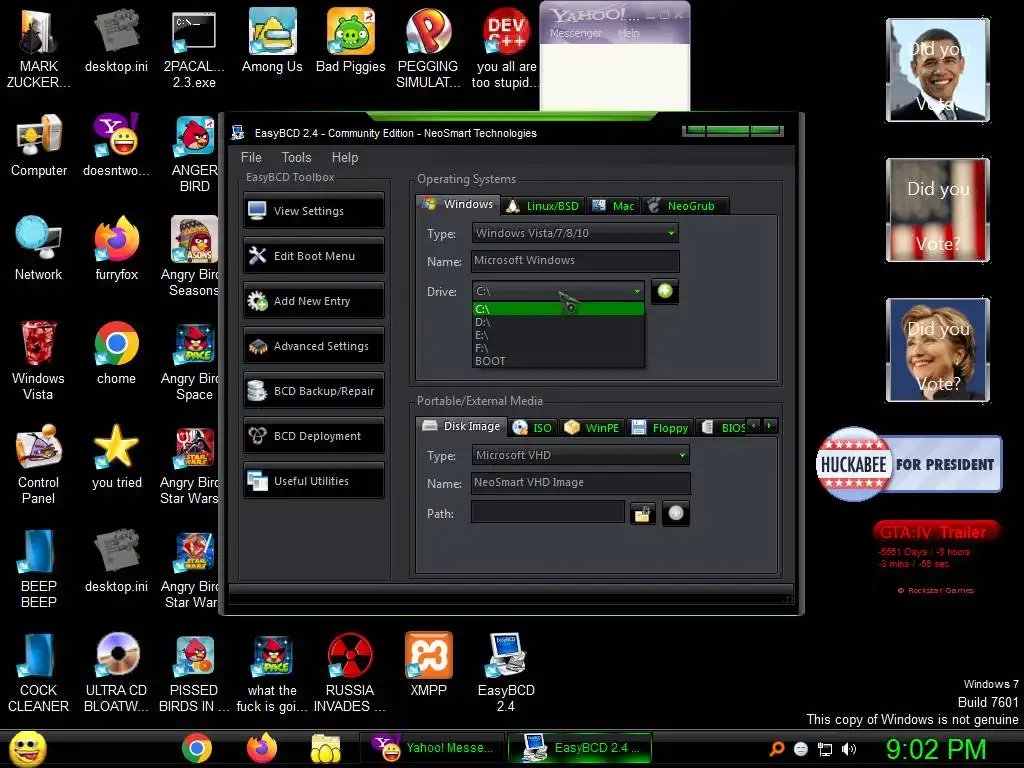Switch to the NeoGrub tab
The image size is (1024, 768).
(x=685, y=206)
